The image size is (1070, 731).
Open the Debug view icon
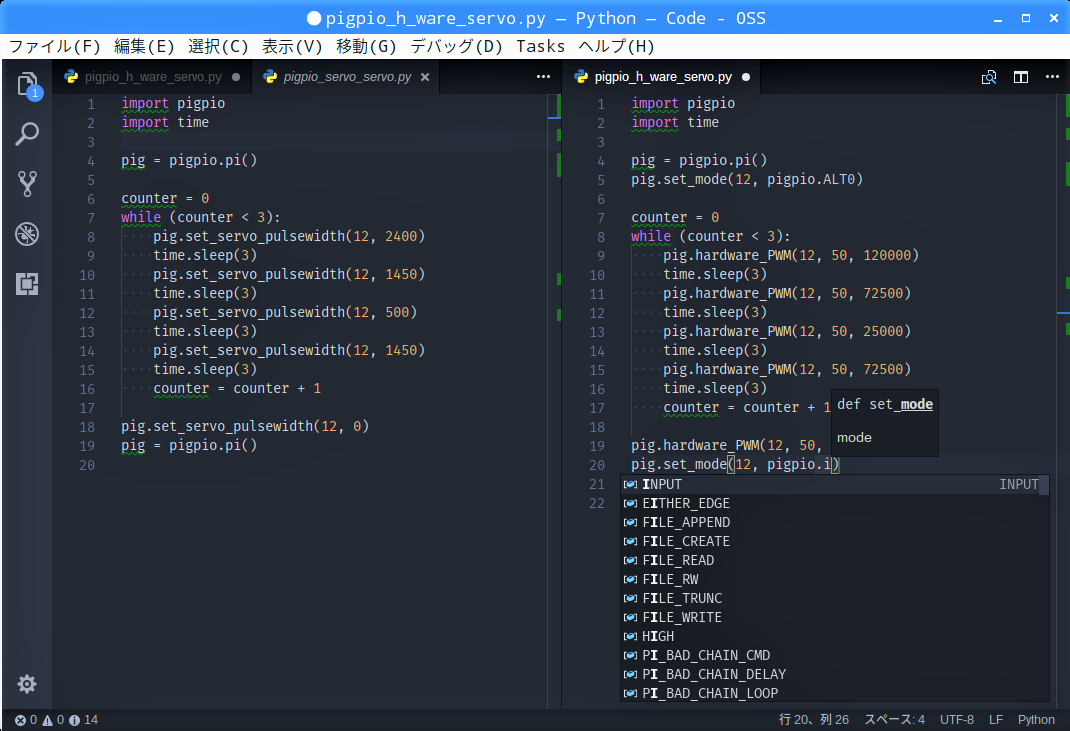tap(27, 234)
